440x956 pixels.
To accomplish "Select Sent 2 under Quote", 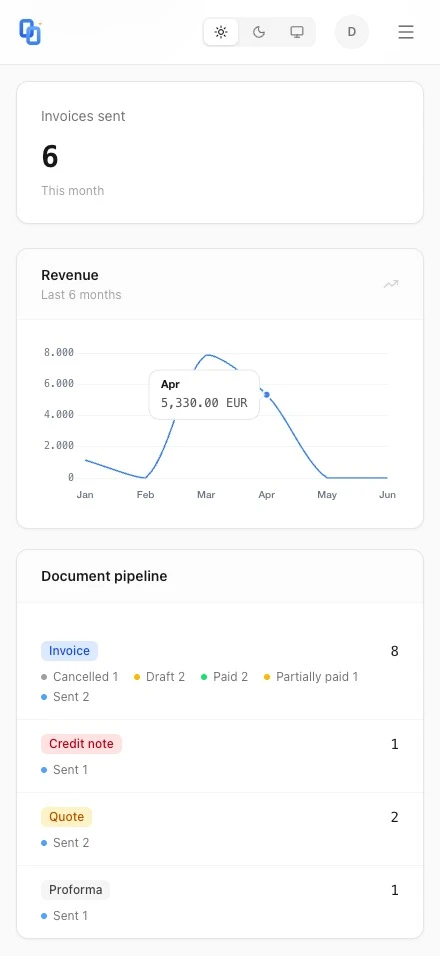I will (65, 843).
